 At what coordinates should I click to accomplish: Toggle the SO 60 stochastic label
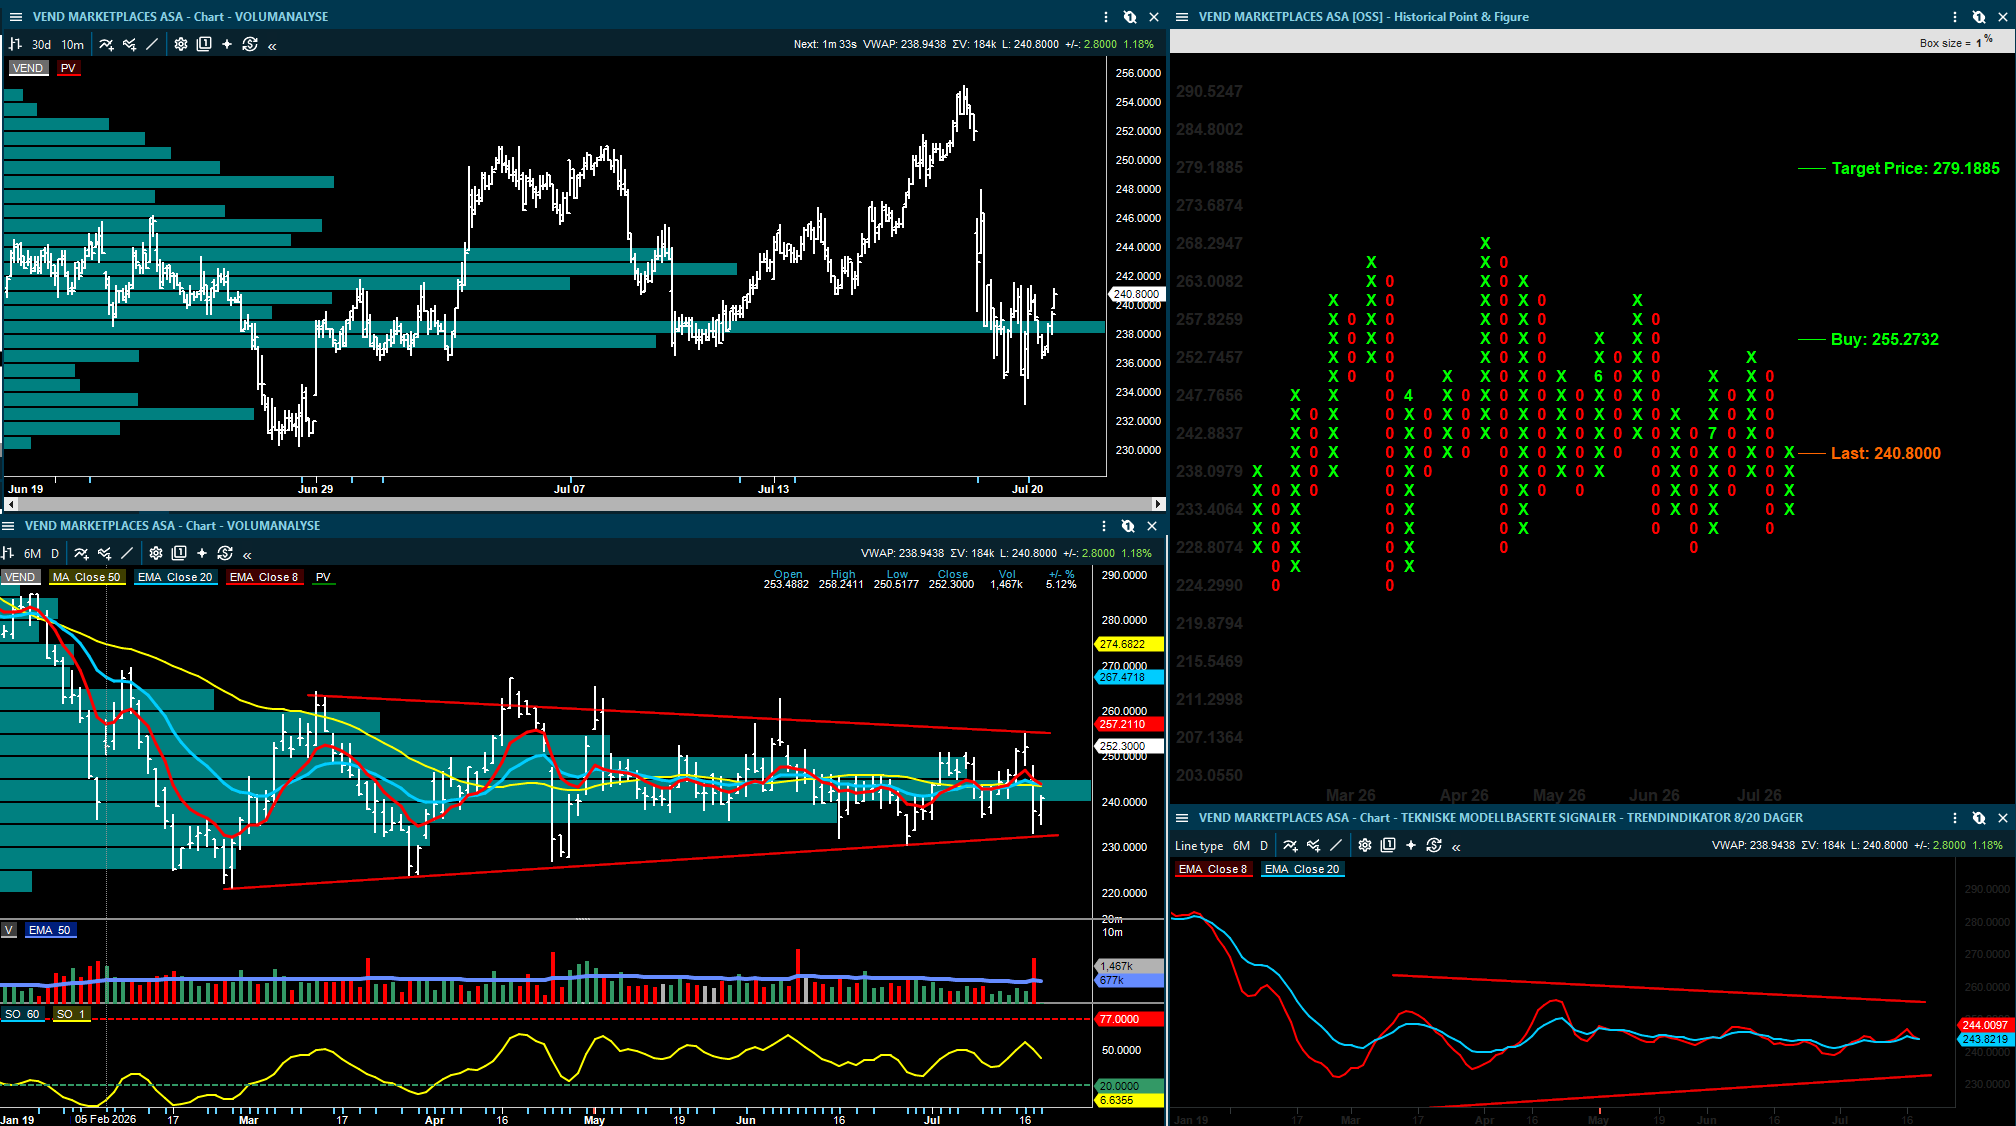(x=22, y=1014)
